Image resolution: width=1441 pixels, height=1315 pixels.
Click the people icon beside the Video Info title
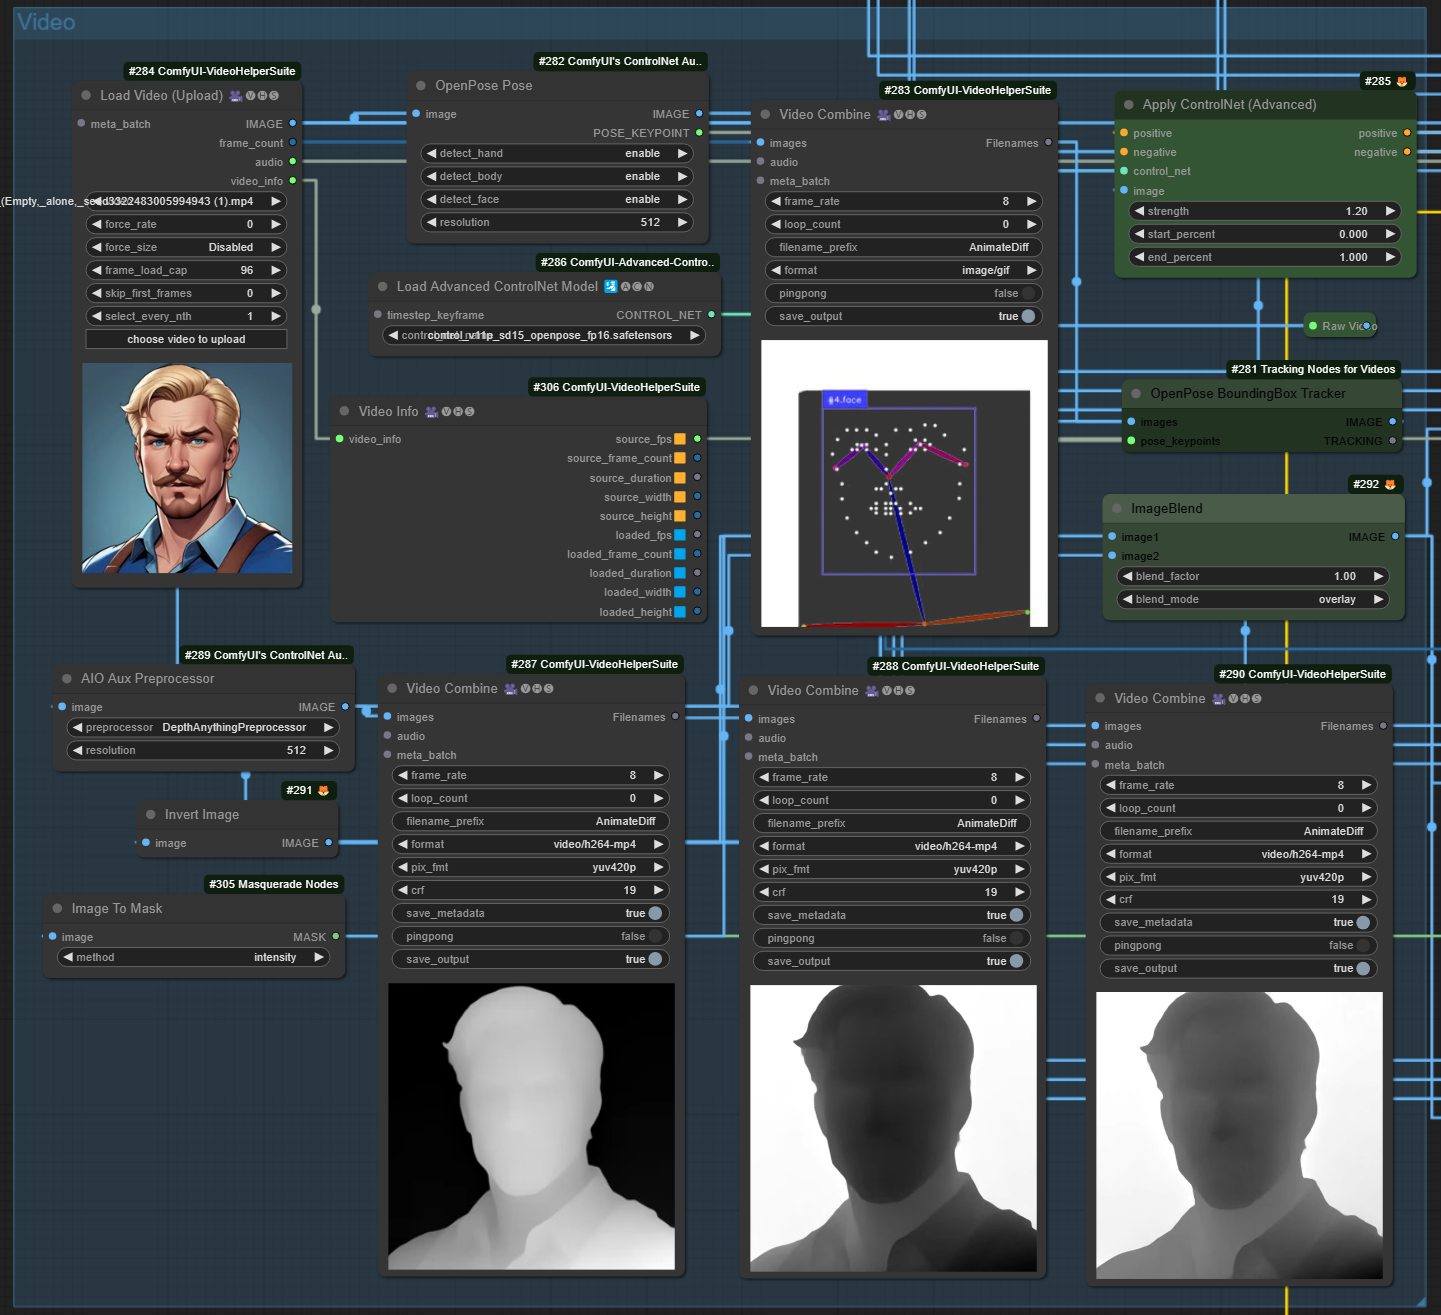[x=431, y=412]
